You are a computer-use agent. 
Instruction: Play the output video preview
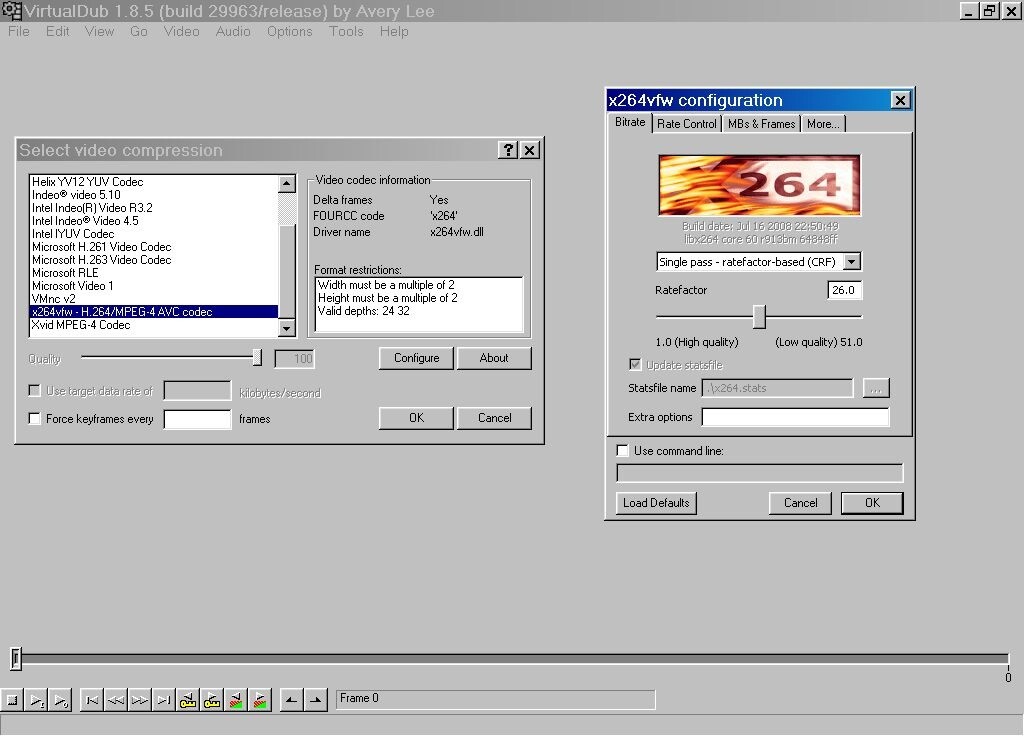tap(61, 700)
